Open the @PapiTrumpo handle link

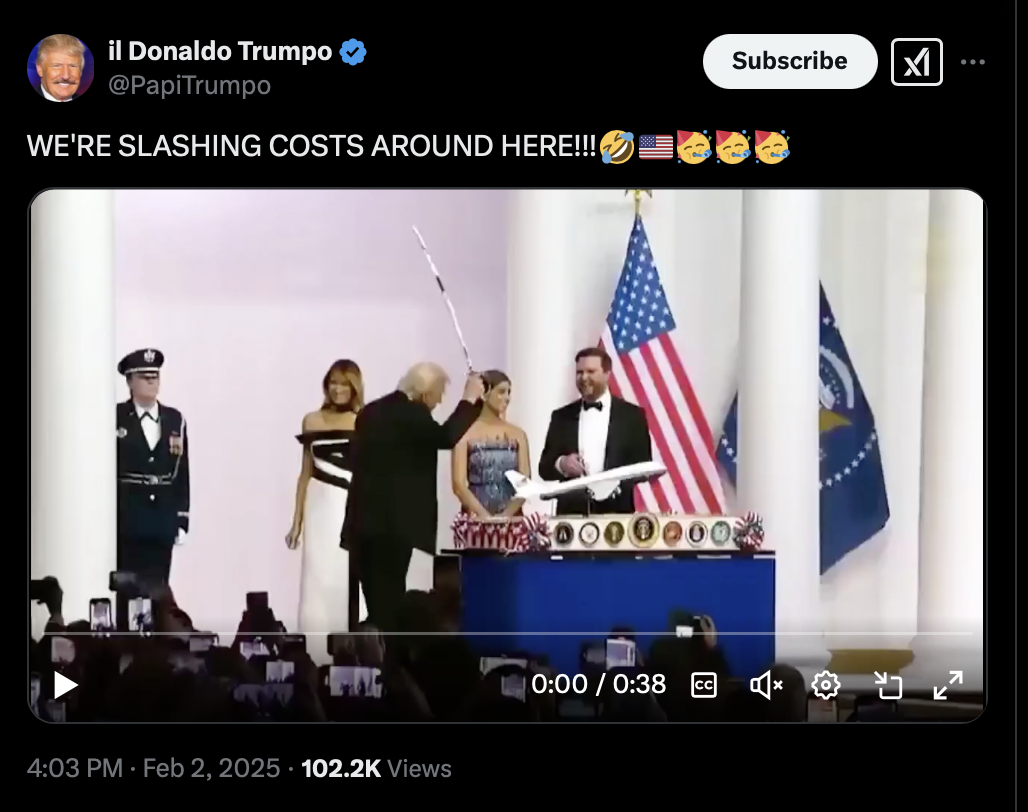coord(189,85)
